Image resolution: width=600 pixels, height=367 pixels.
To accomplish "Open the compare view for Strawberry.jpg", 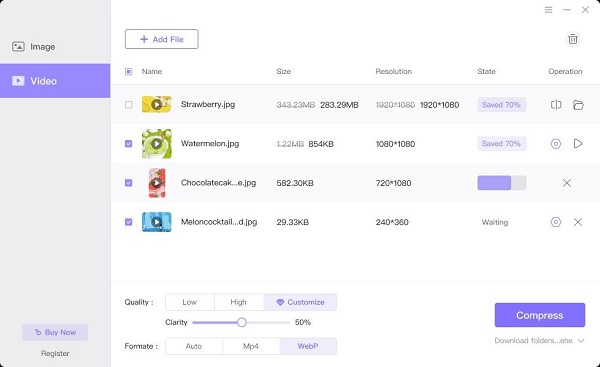I will 556,105.
